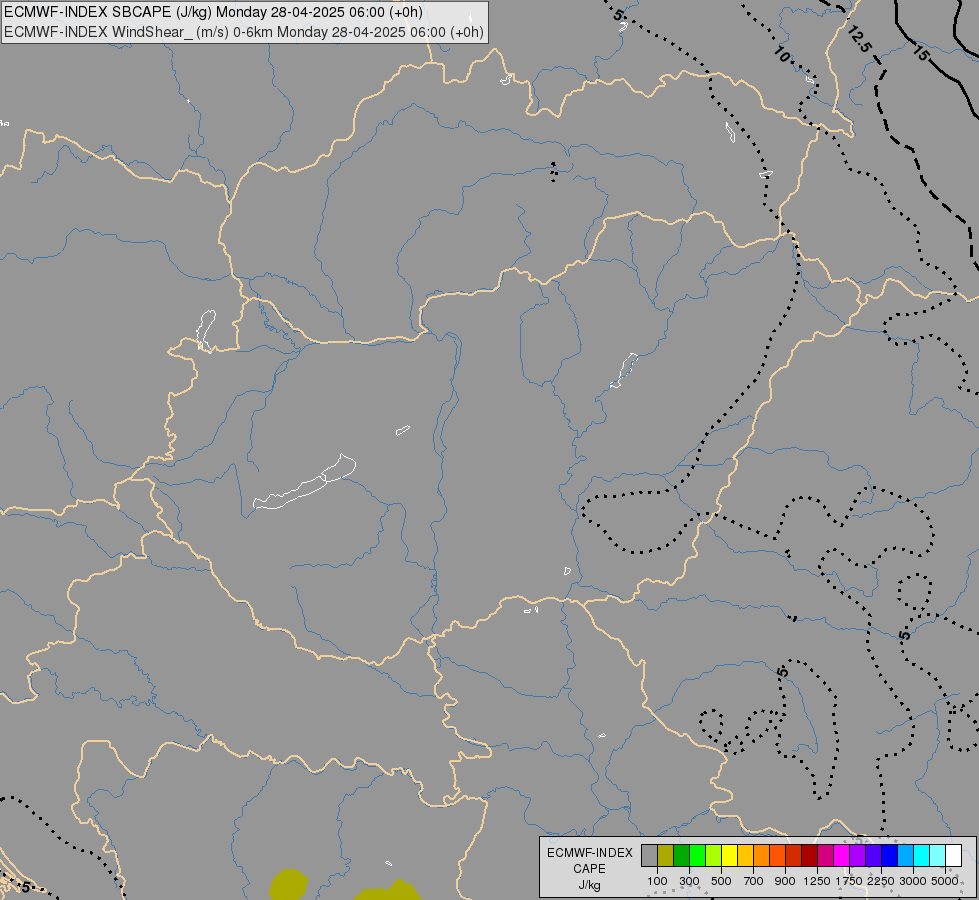979x900 pixels.
Task: Click the legend value 700
Action: click(x=754, y=881)
